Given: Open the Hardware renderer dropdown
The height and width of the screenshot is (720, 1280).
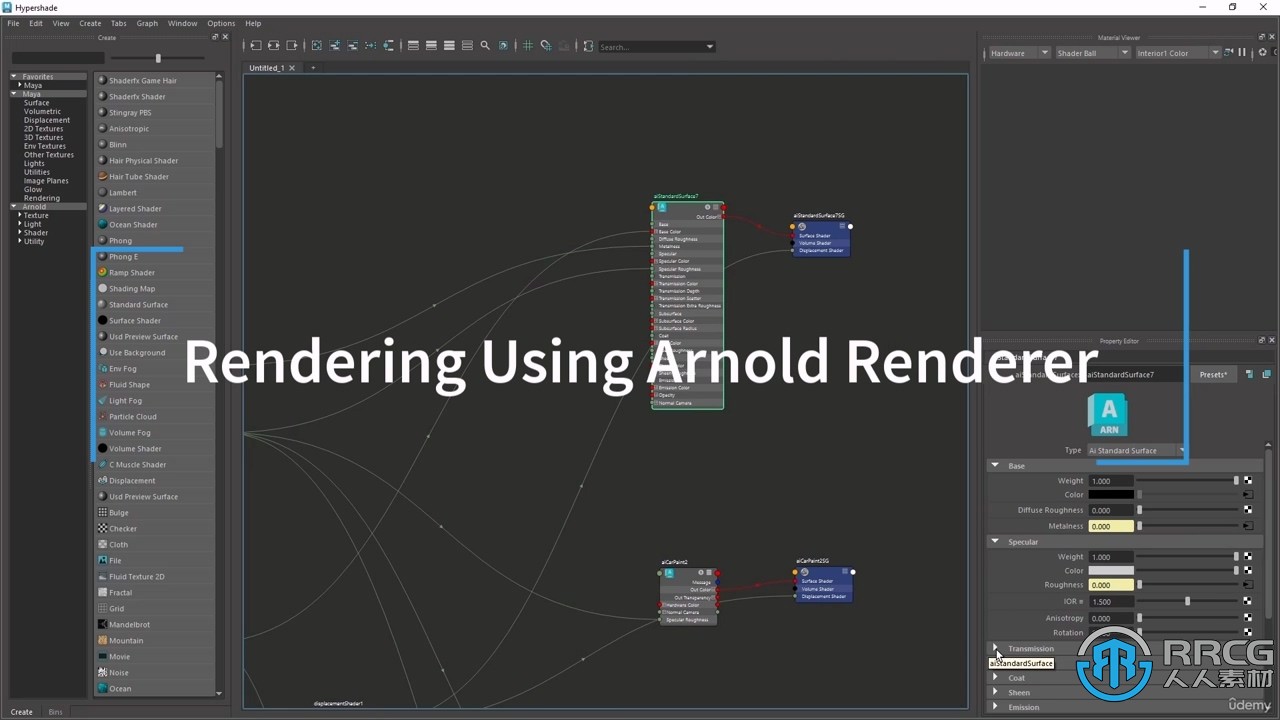Looking at the screenshot, I should coord(1018,53).
